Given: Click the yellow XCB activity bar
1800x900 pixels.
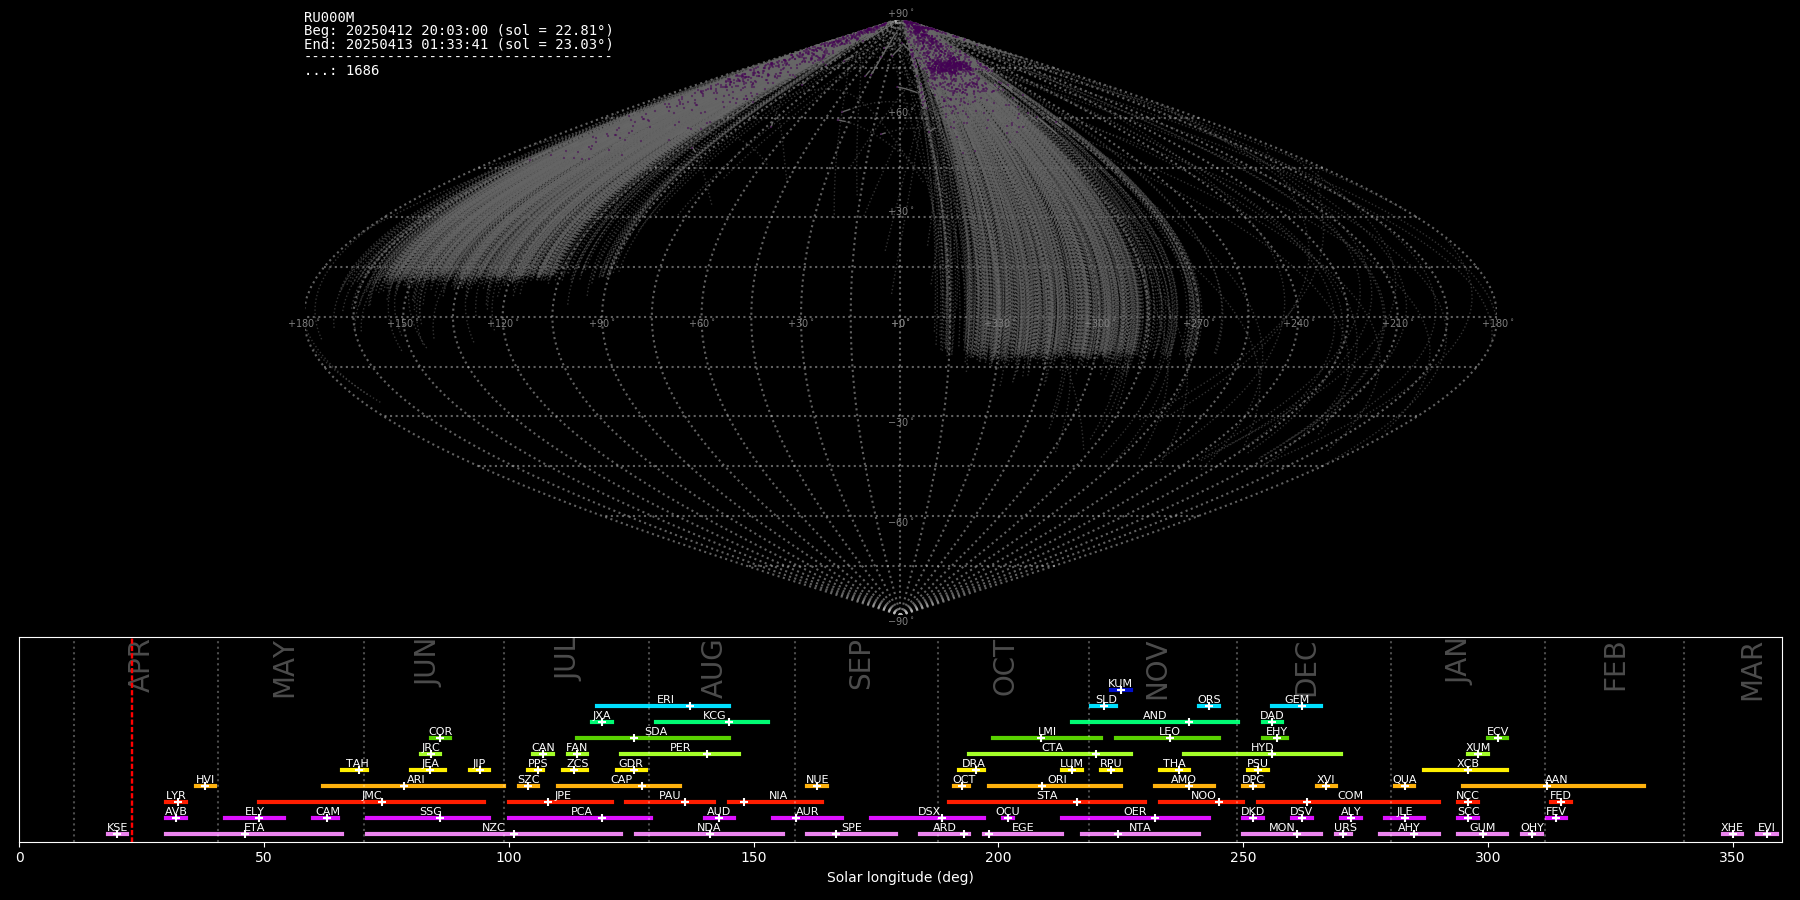Looking at the screenshot, I should 1465,770.
